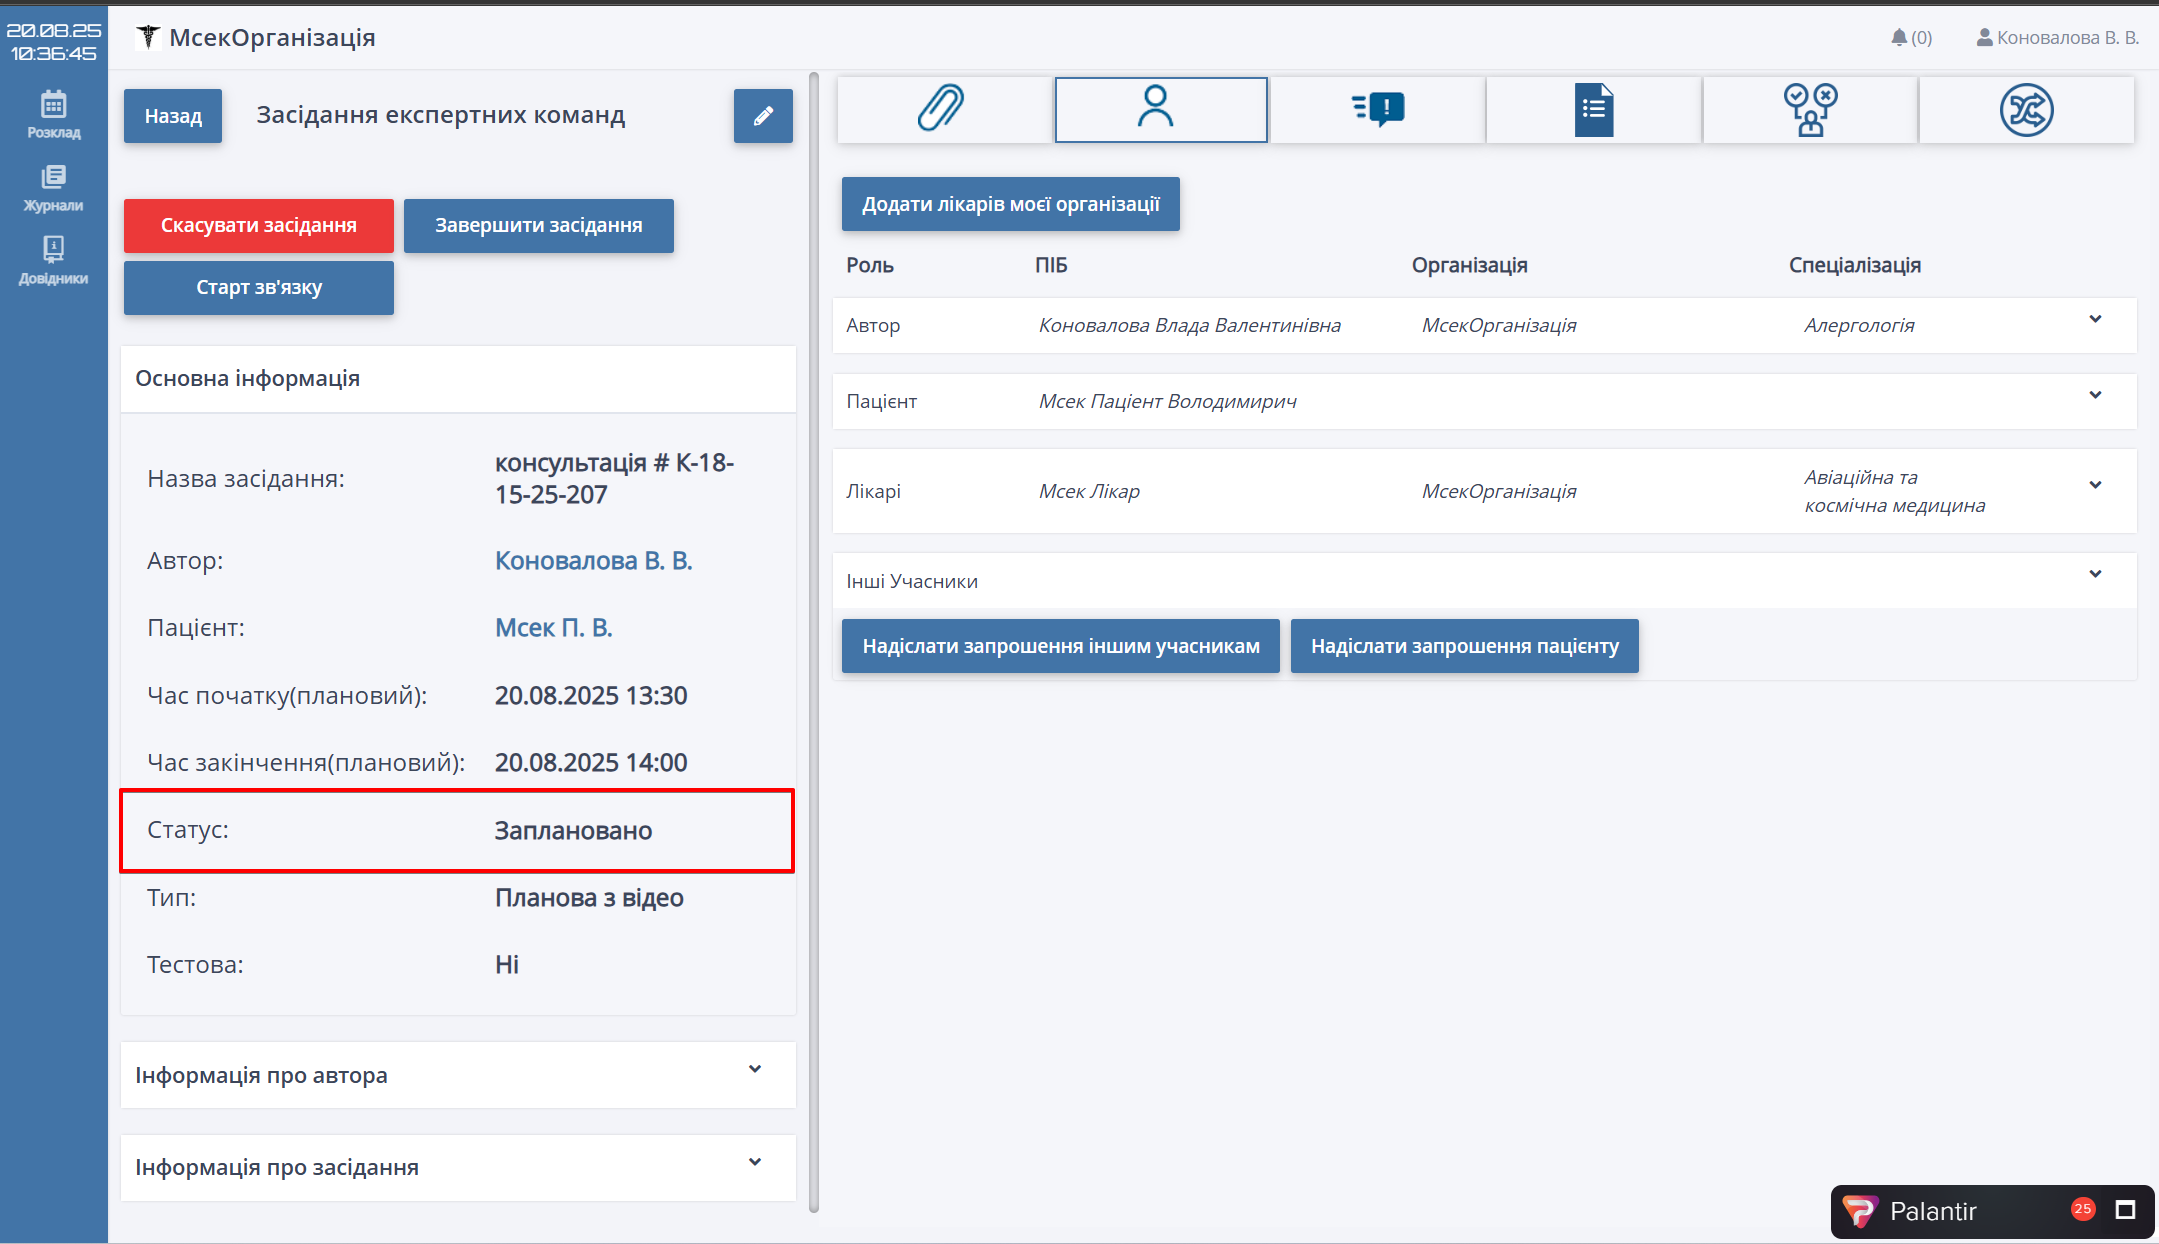Click the left panel vertical scrollbar
Viewport: 2159px width, 1244px height.
click(814, 640)
